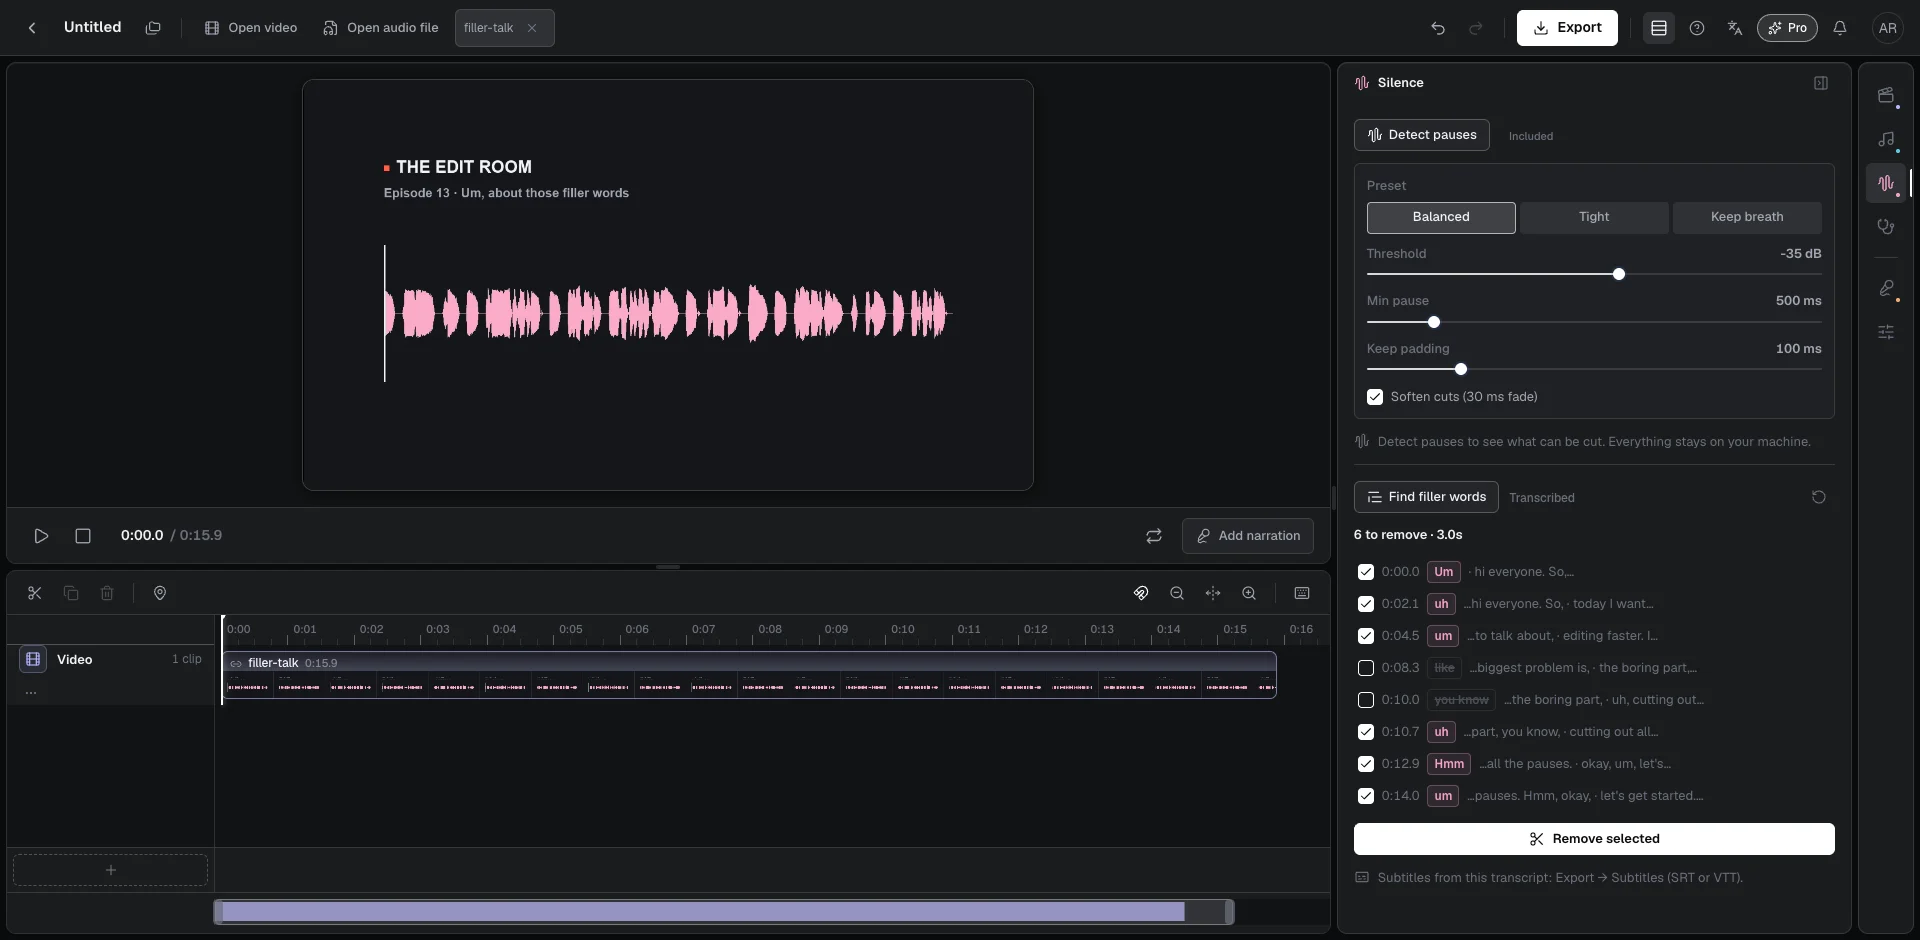Stop playback
The width and height of the screenshot is (1920, 940).
(x=83, y=536)
